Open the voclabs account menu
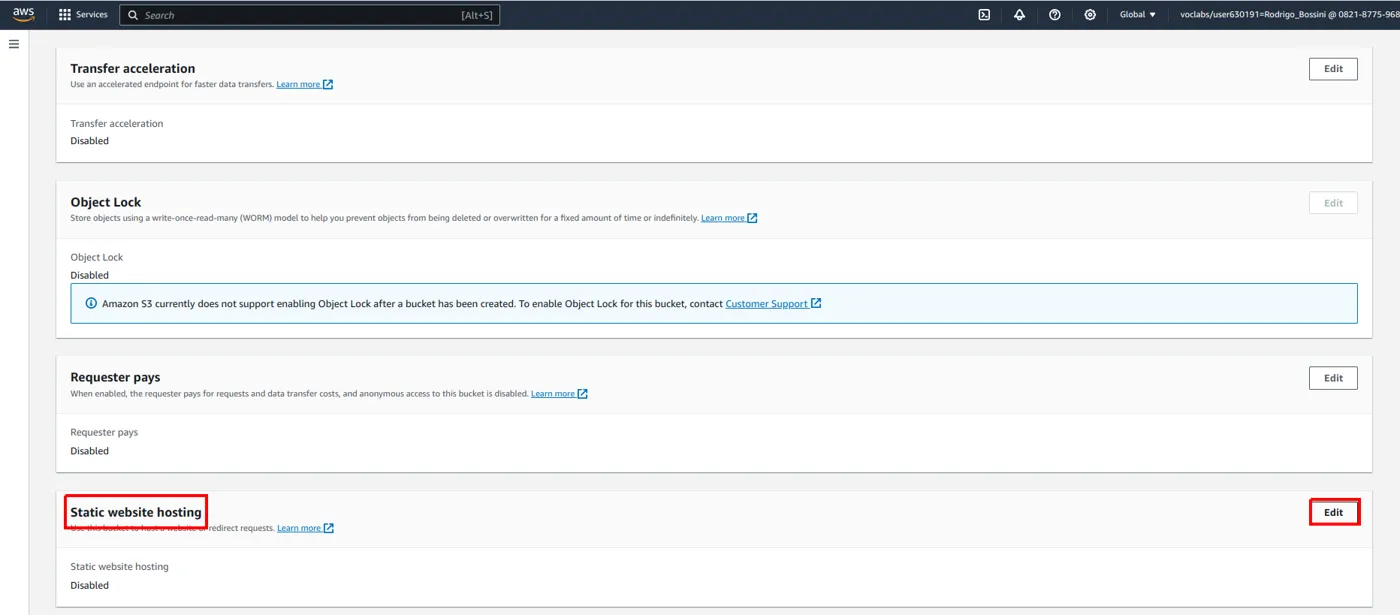The width and height of the screenshot is (1400, 615). (1289, 15)
